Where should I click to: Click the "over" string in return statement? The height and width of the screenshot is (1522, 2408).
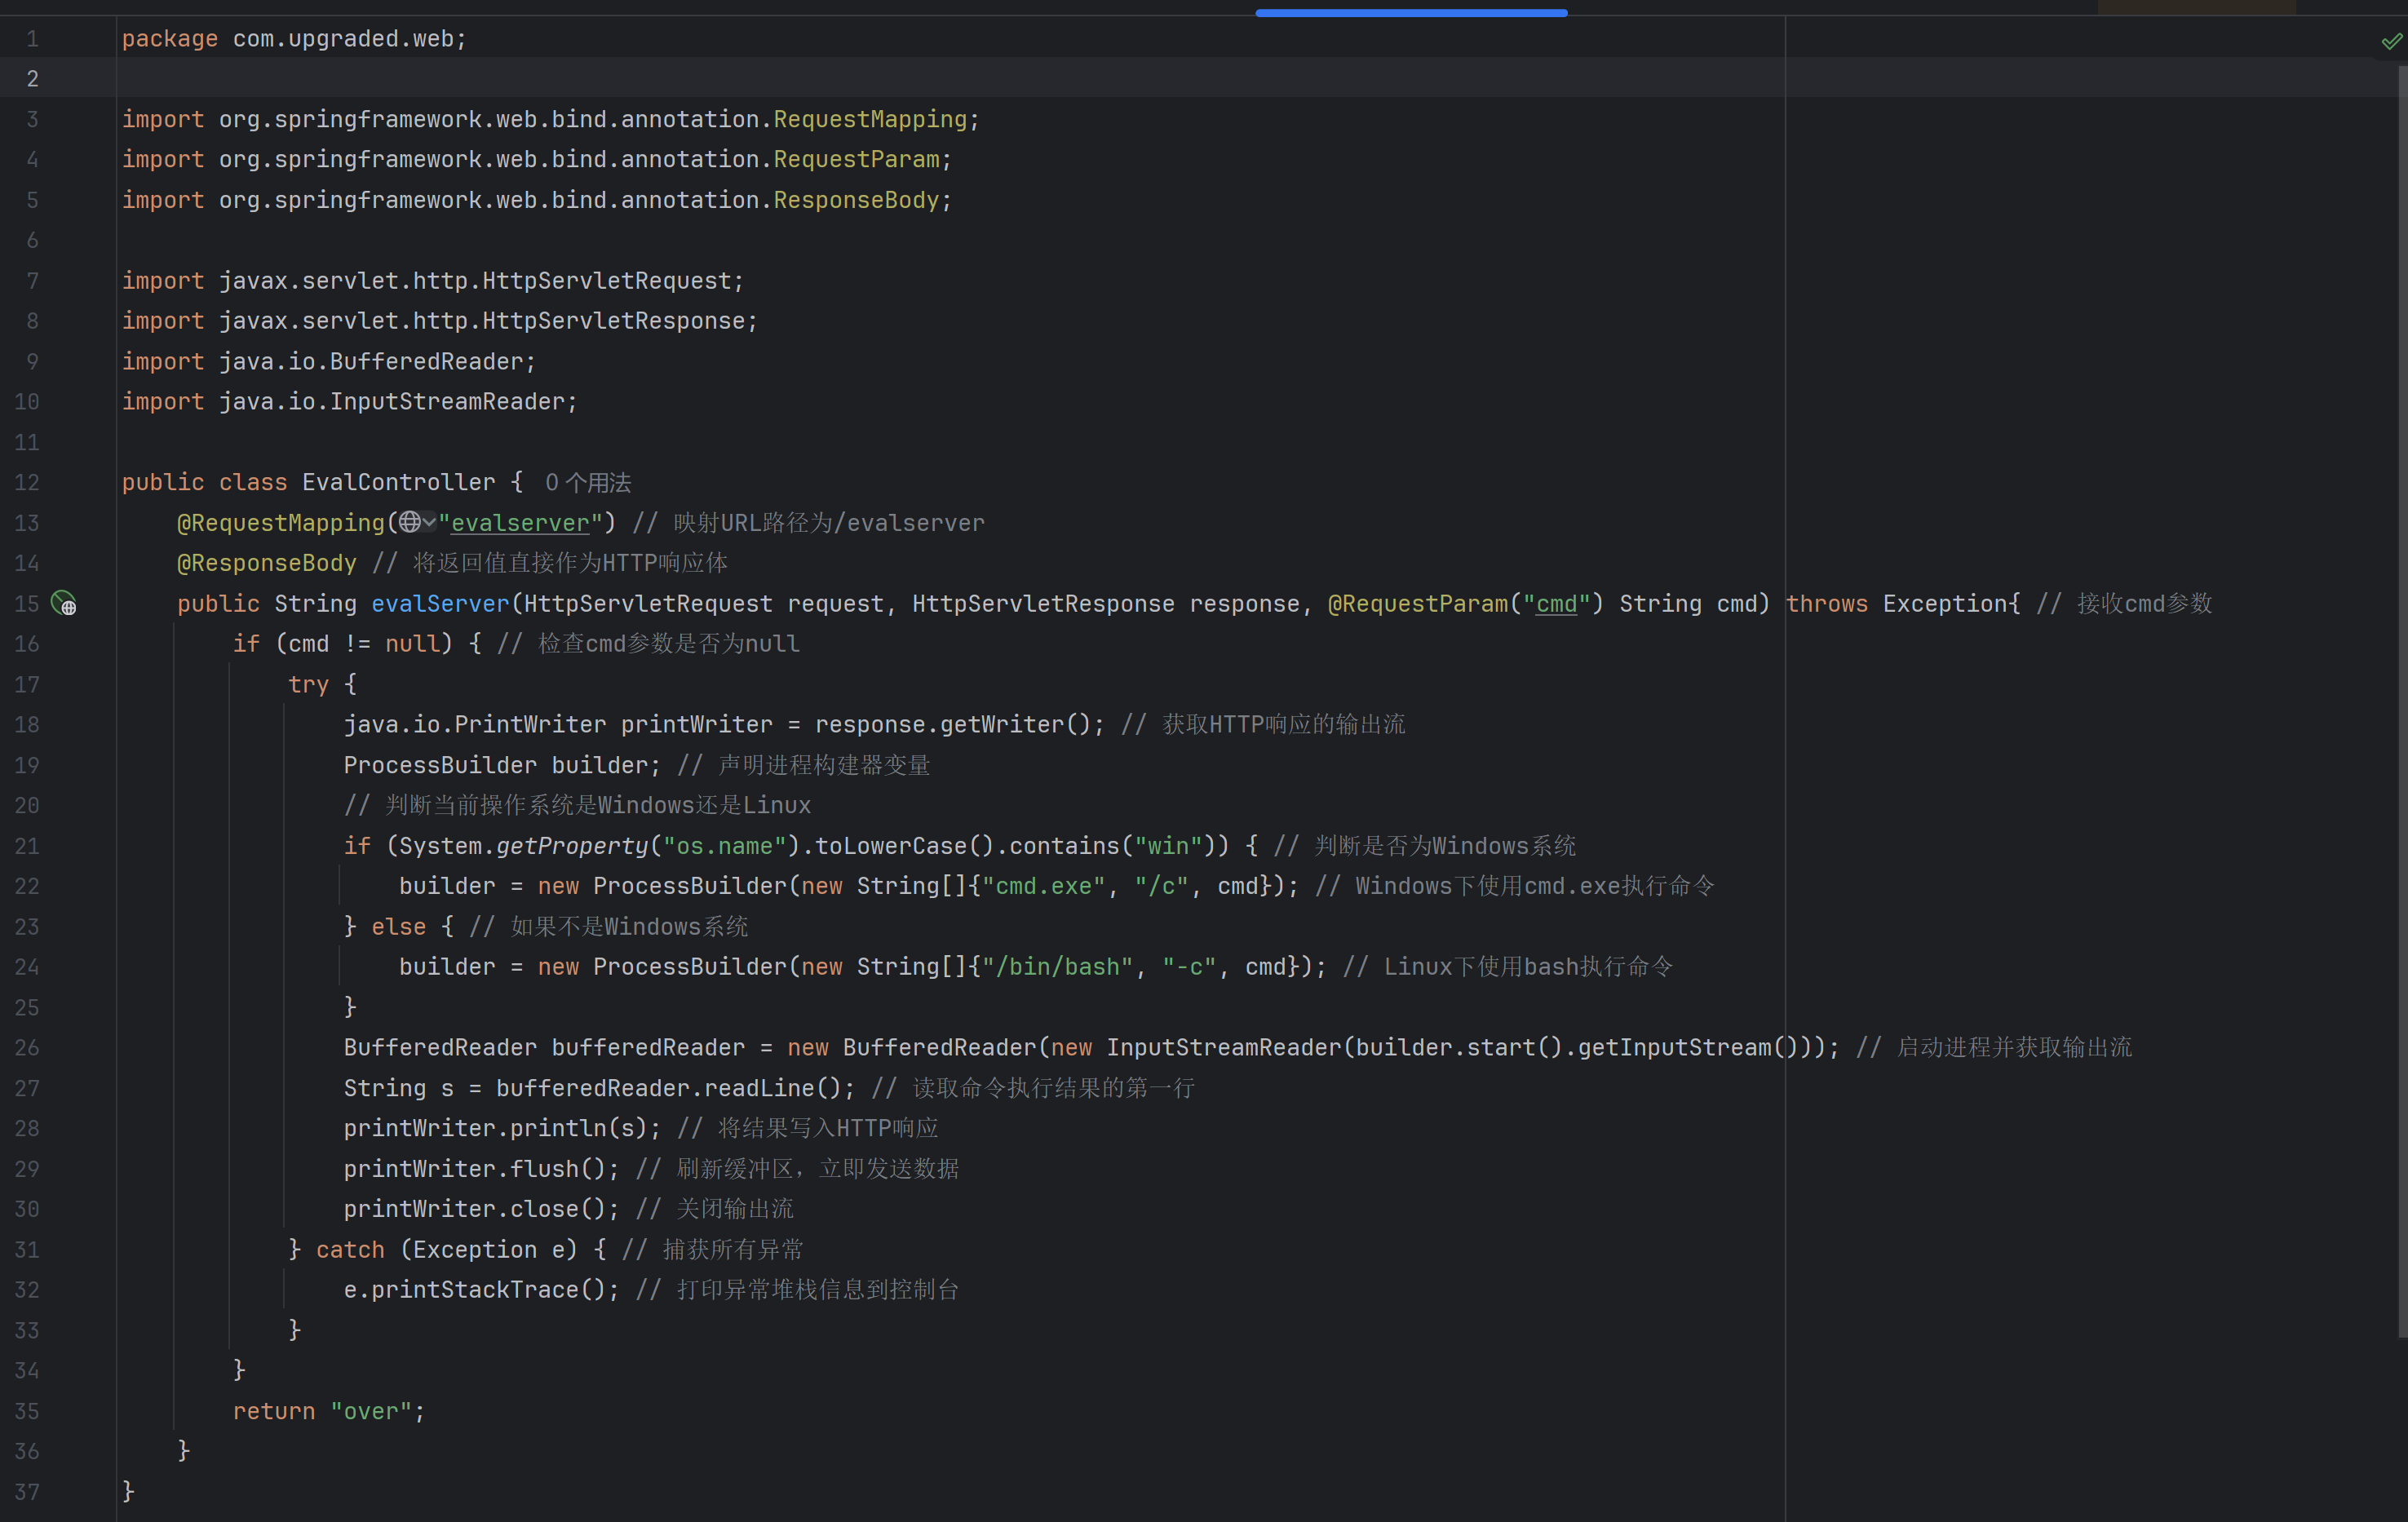click(371, 1411)
